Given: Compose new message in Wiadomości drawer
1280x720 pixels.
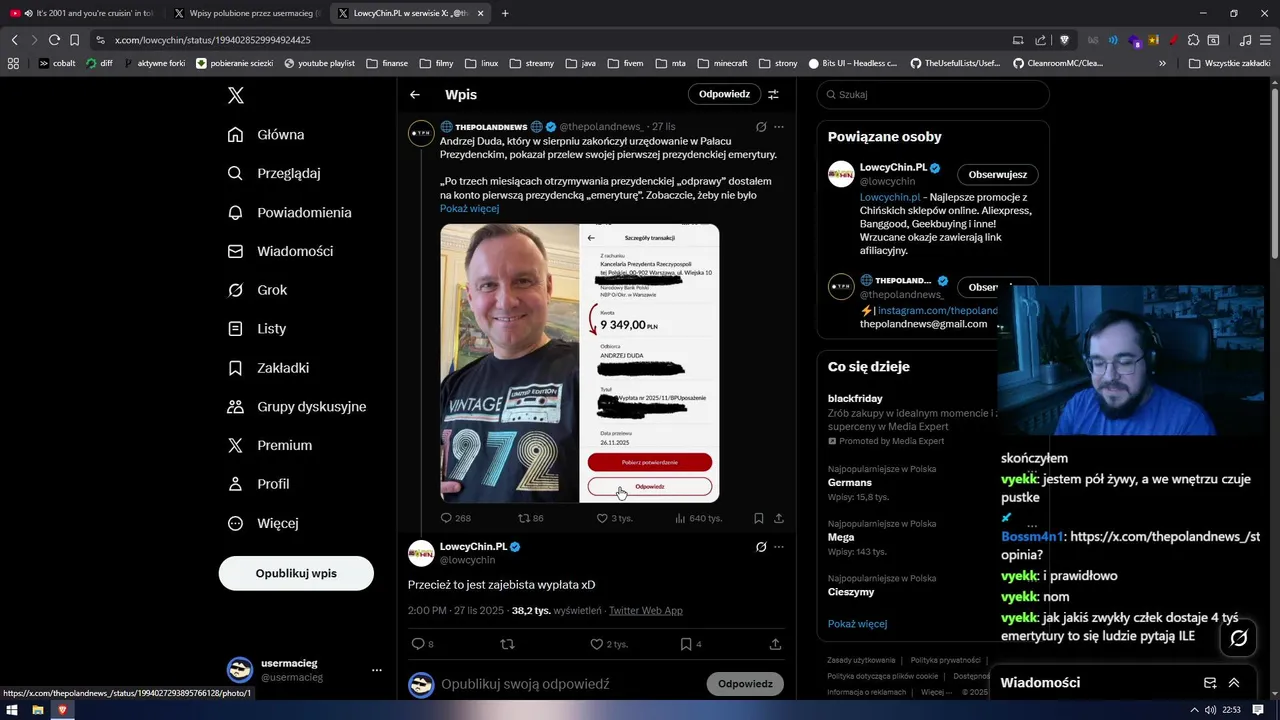Looking at the screenshot, I should (1210, 683).
